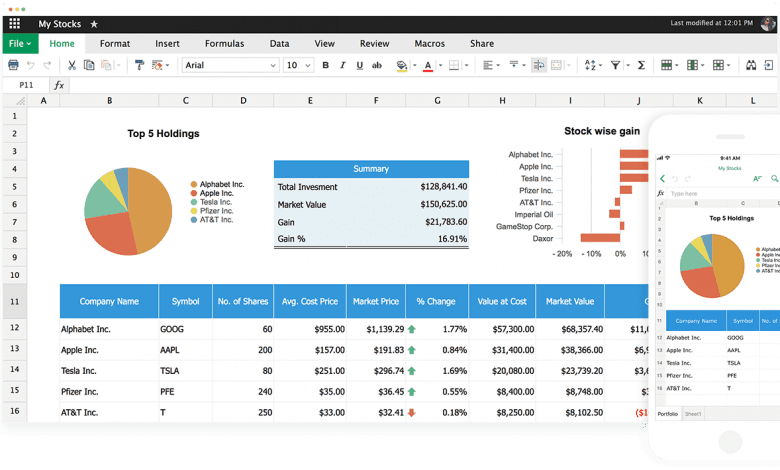Expand the clear formatting options arrow
Viewport: 780px width, 470px height.
point(168,65)
